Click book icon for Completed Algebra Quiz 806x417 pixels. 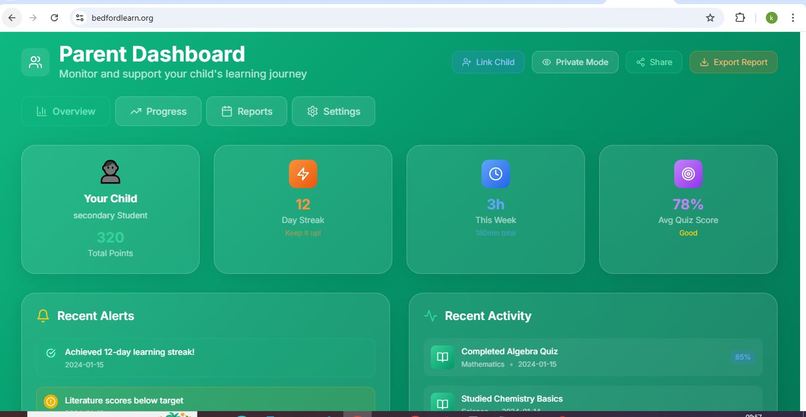point(442,357)
